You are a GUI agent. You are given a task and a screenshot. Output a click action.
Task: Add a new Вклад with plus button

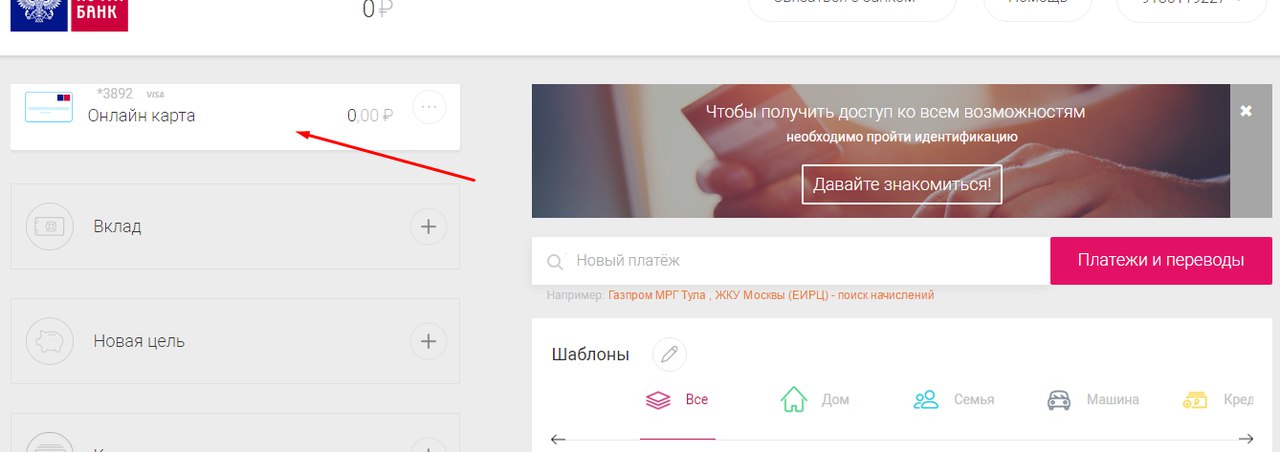click(428, 227)
